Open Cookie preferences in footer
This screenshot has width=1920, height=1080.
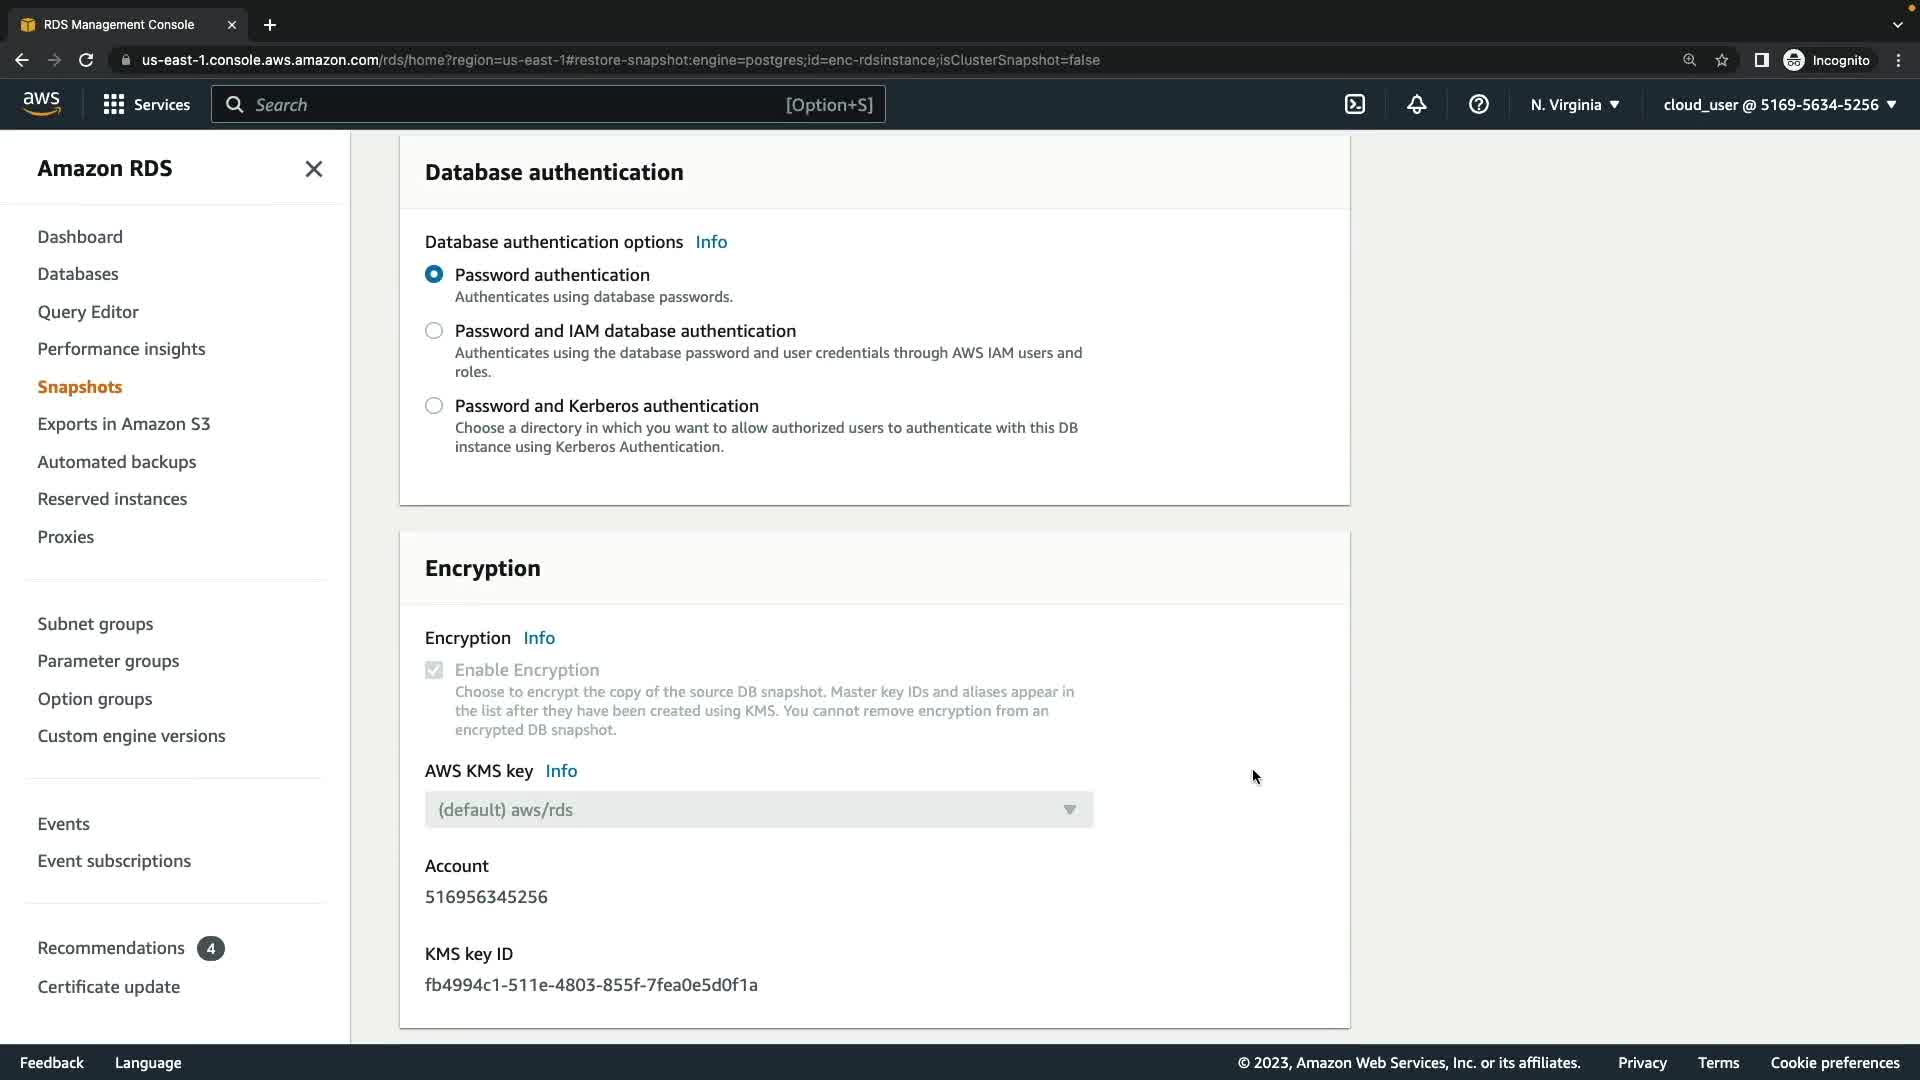click(1834, 1062)
